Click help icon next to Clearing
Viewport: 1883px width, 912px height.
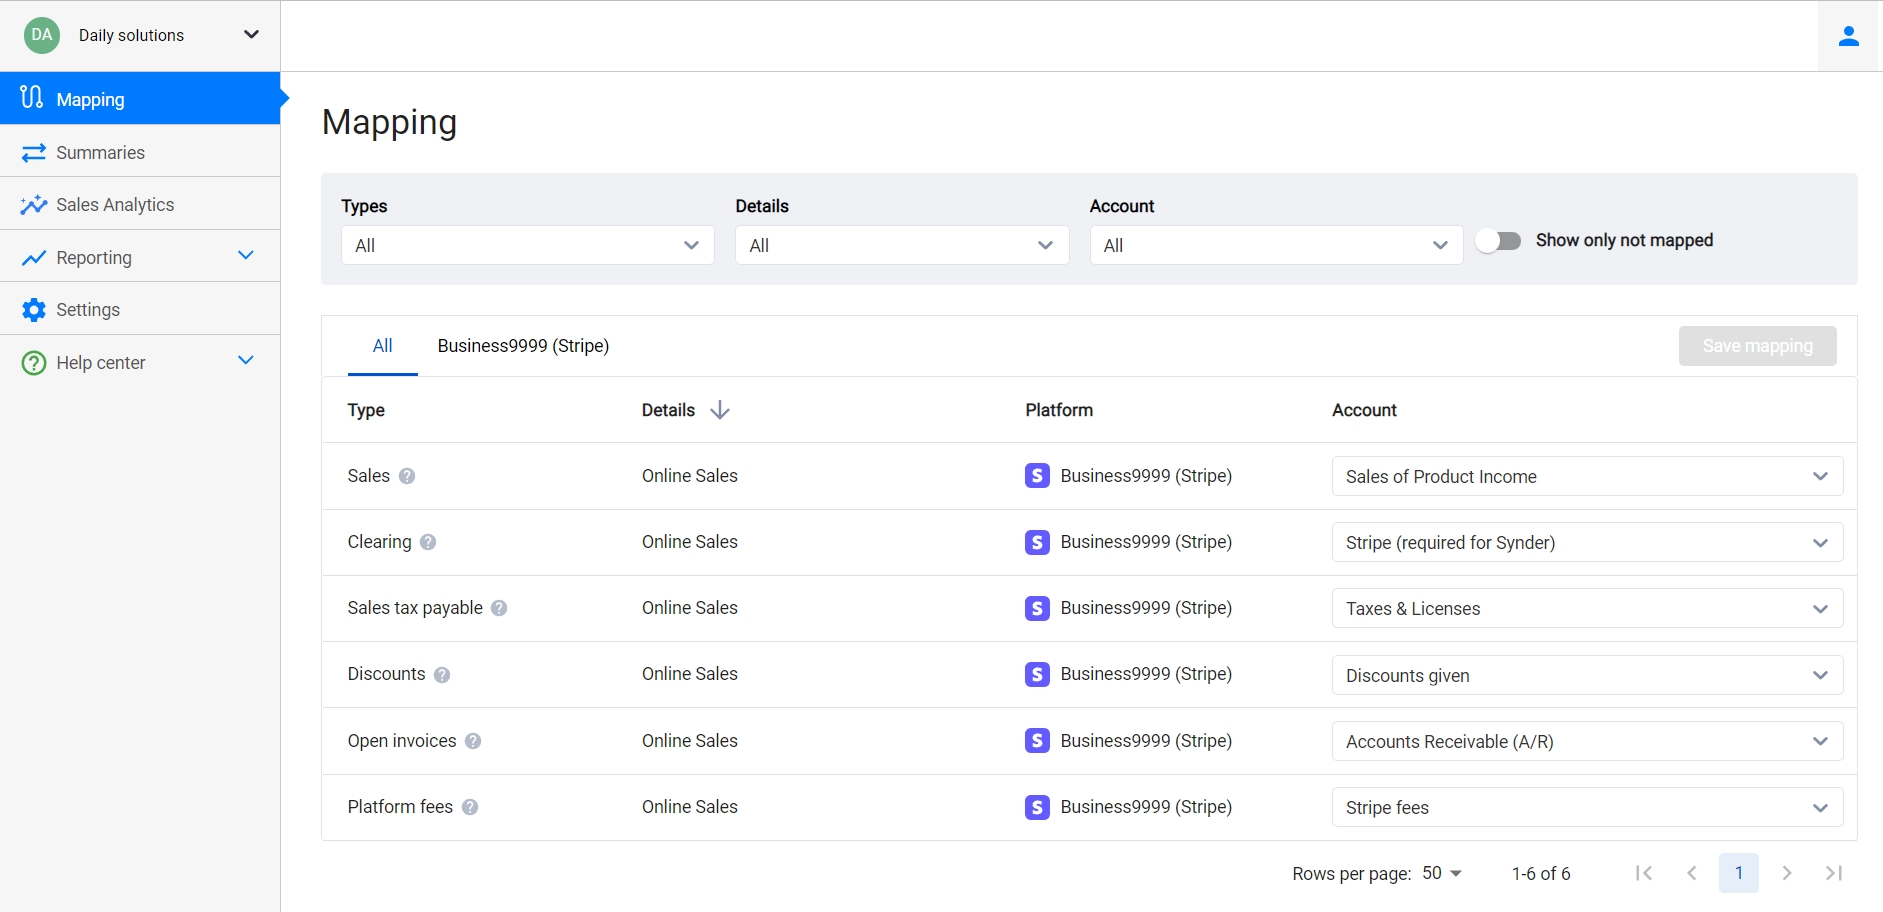428,542
